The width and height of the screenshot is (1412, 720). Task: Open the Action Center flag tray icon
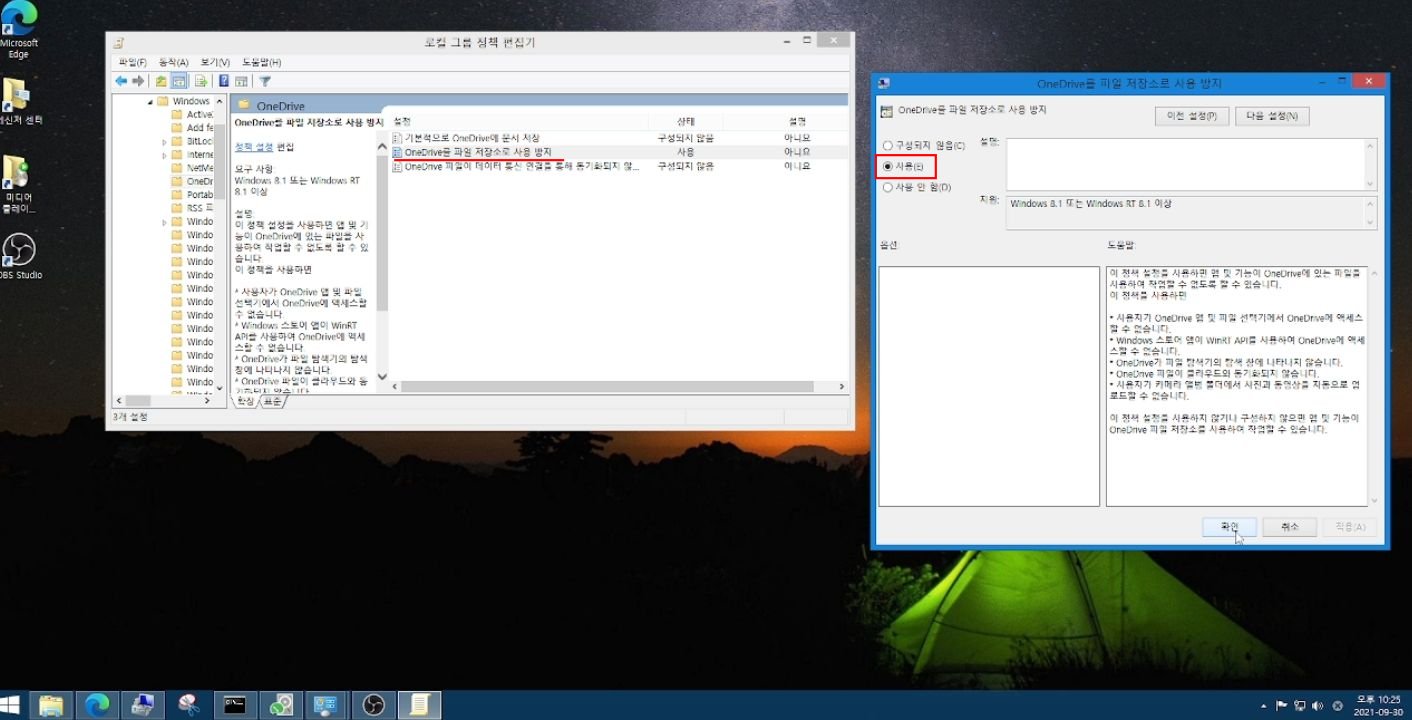[x=1282, y=706]
